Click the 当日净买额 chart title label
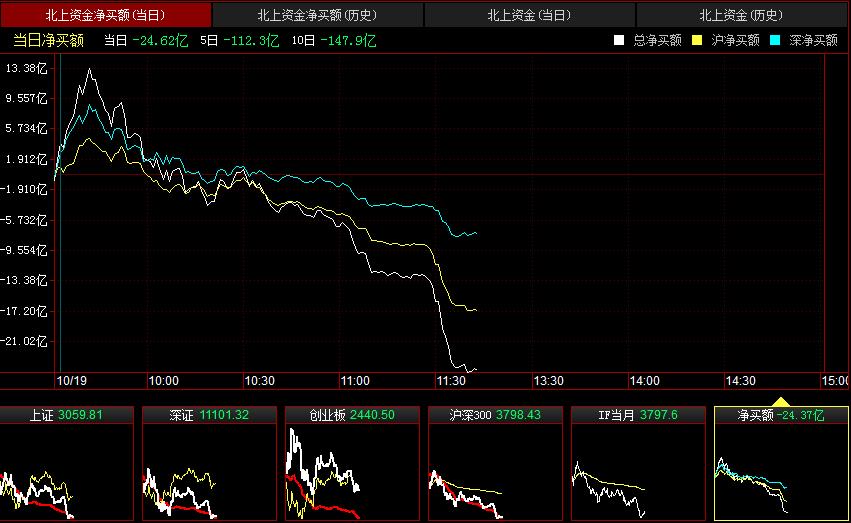Screen dimensions: 851x523 (x=48, y=40)
